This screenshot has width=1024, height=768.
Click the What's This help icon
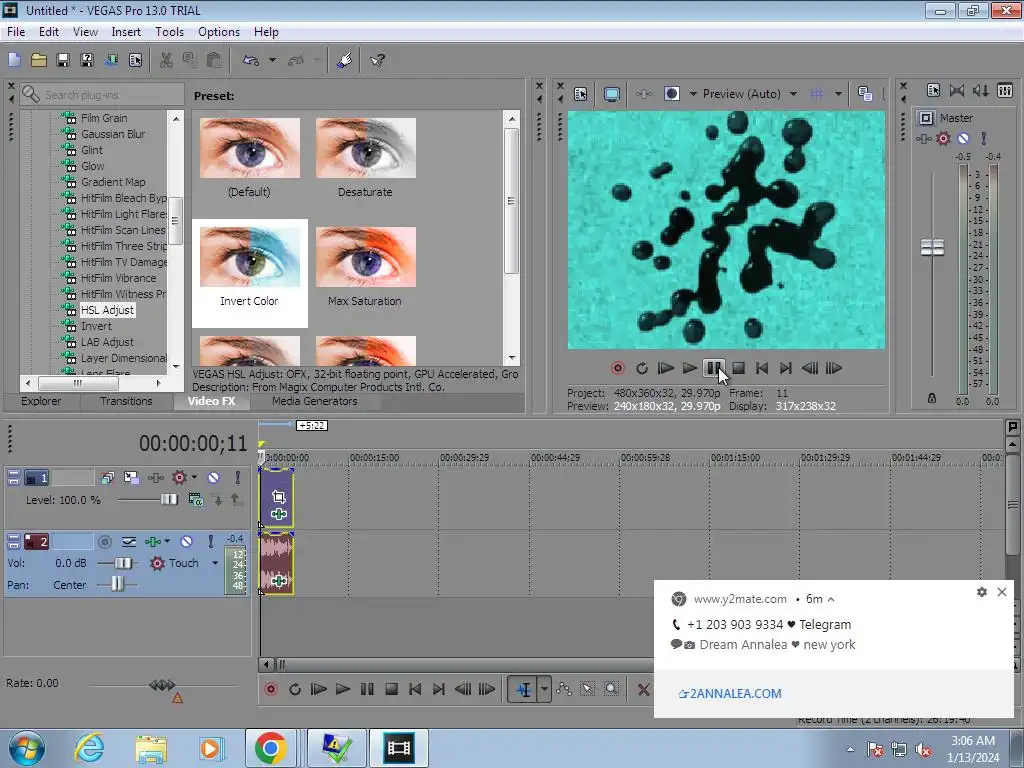coord(377,60)
